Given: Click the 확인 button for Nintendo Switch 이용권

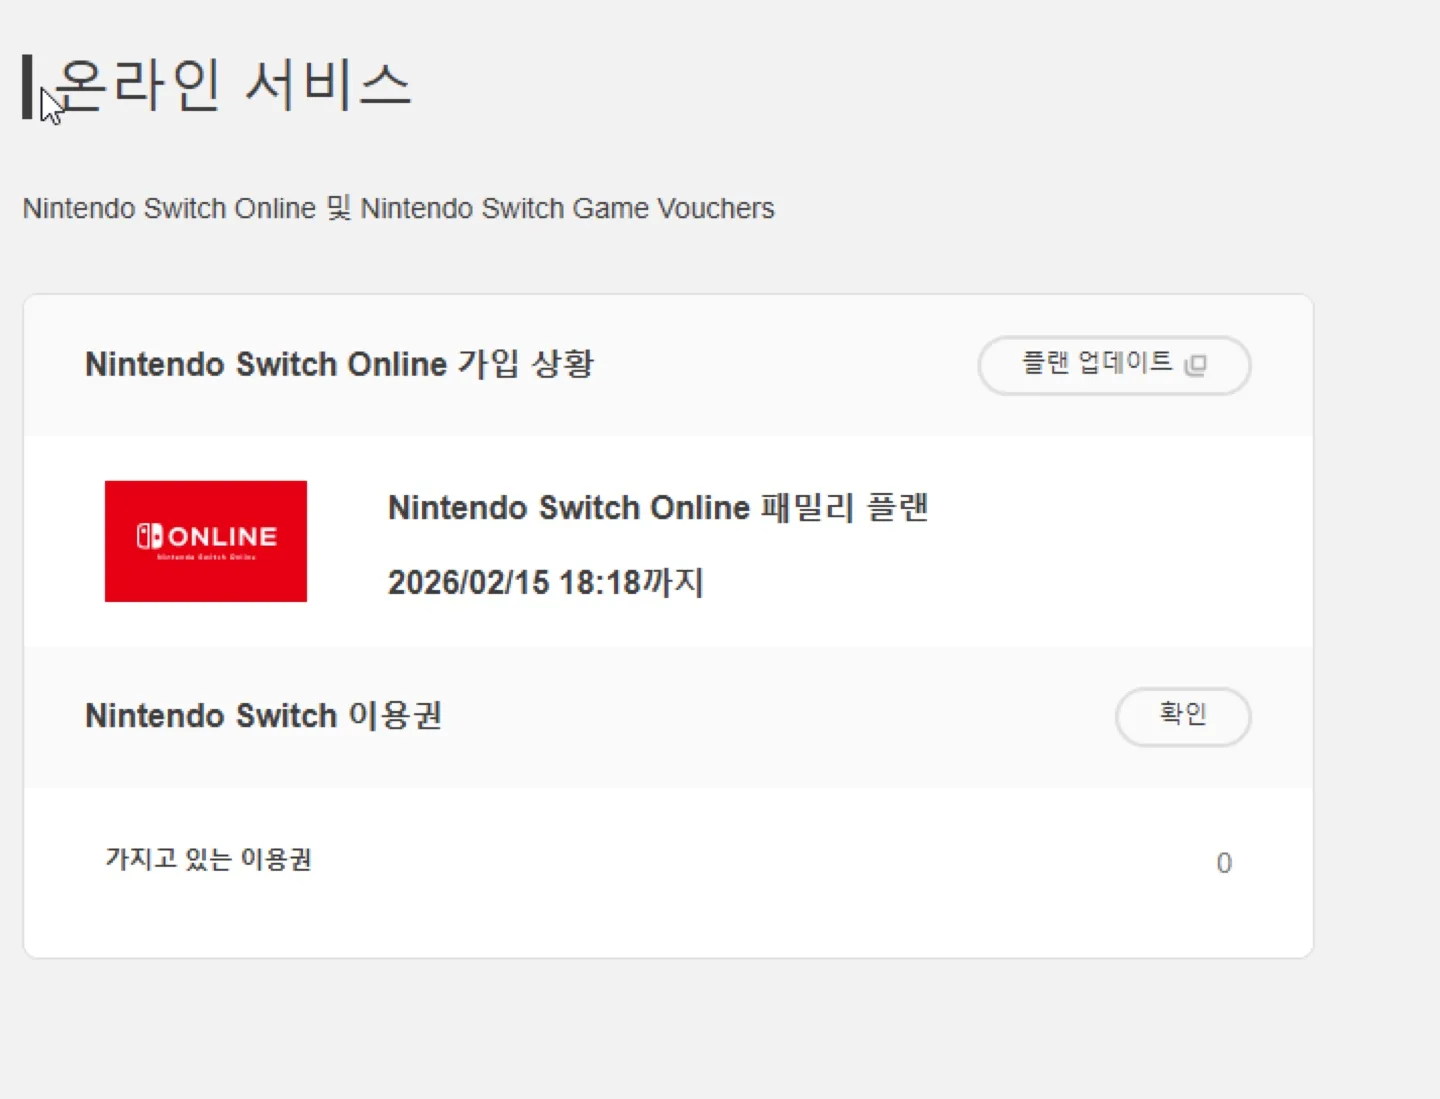Looking at the screenshot, I should [x=1183, y=716].
